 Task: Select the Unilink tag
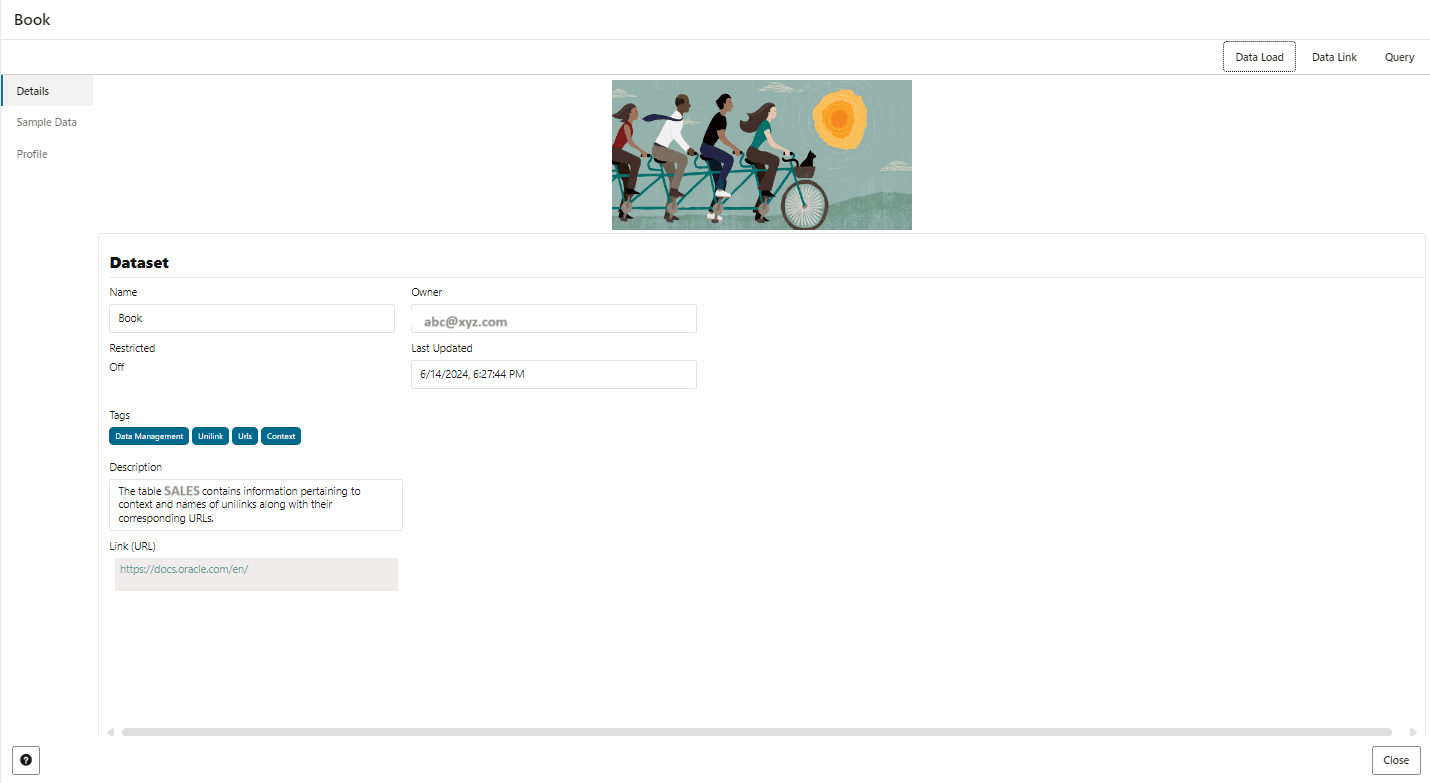tap(210, 435)
